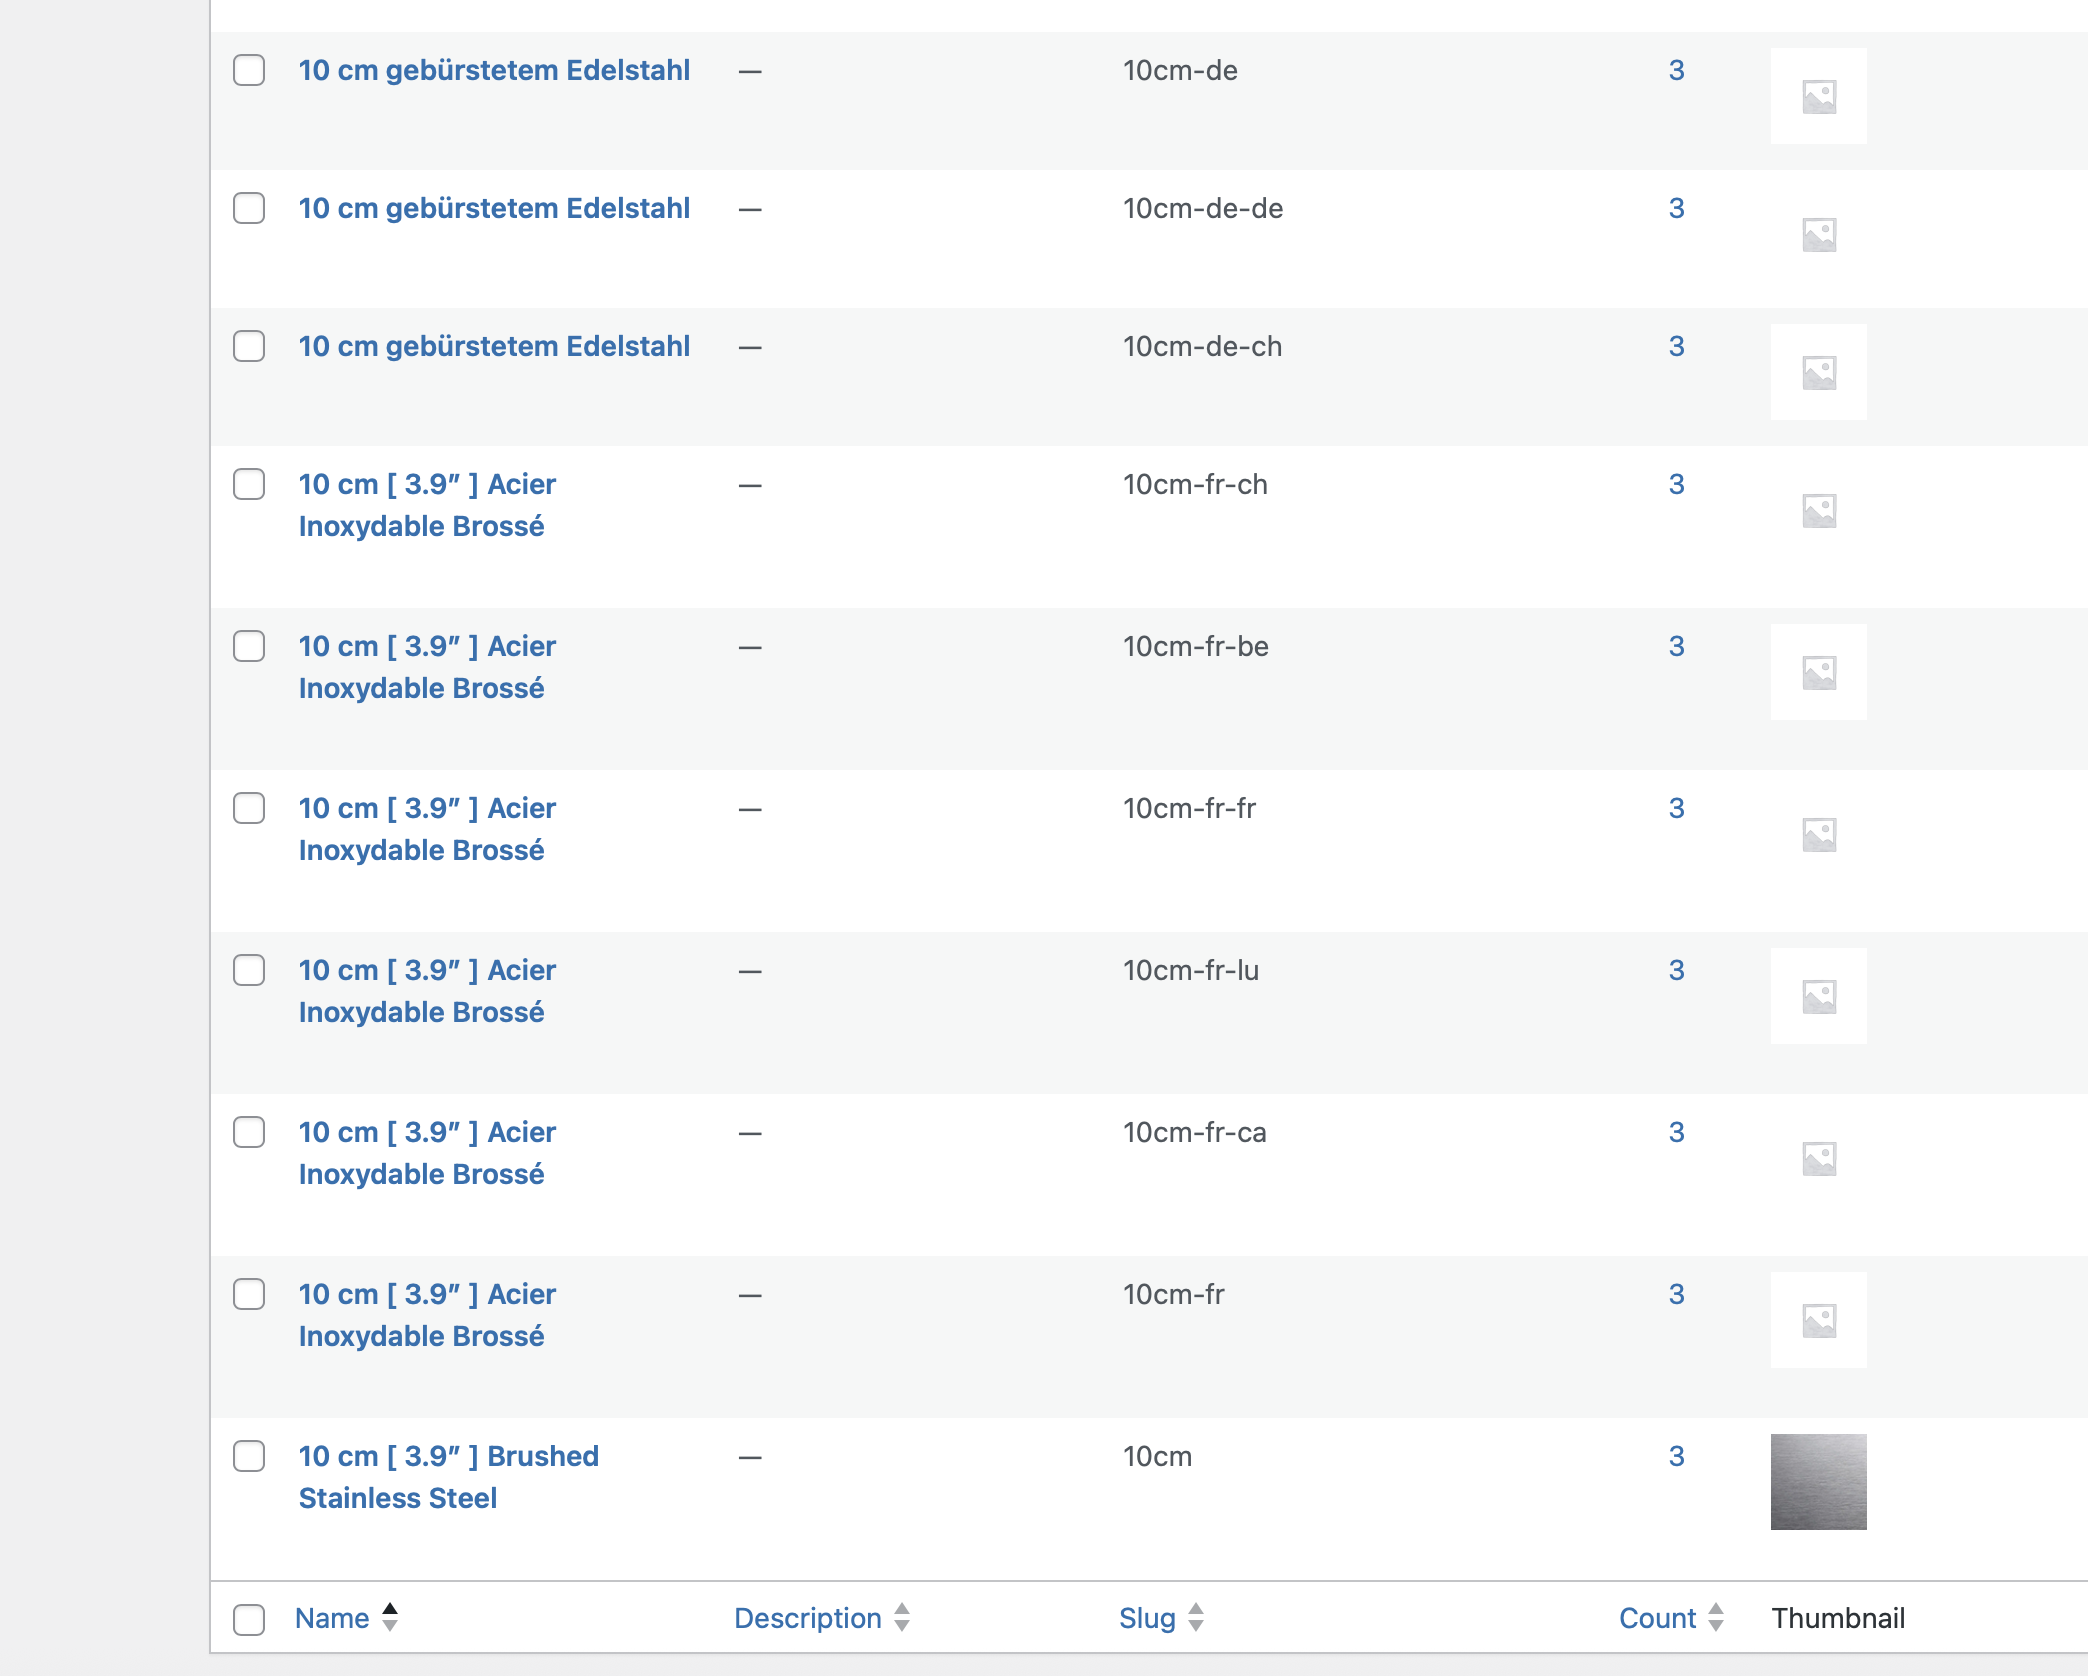Open brushed steel thumbnail in 10cm row
Viewport: 2088px width, 1676px height.
click(1818, 1481)
